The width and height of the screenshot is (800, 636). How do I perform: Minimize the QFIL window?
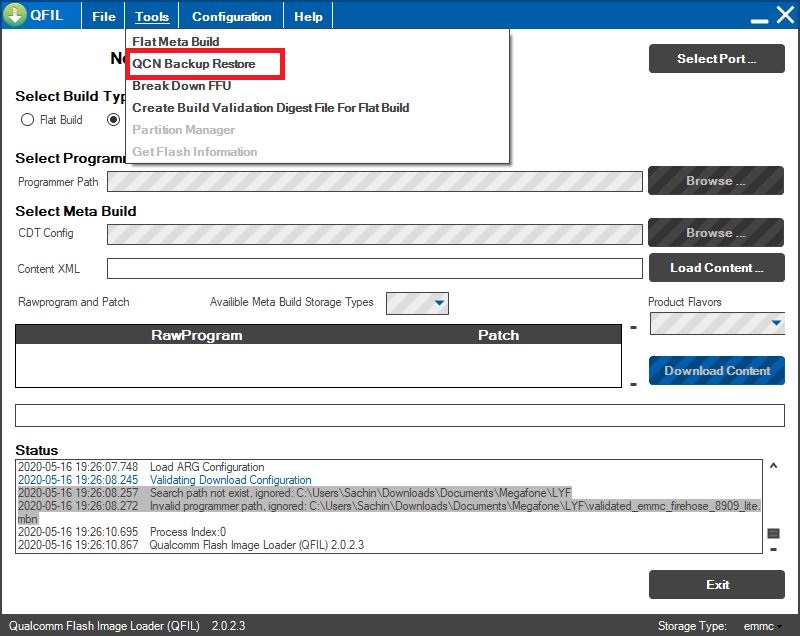[x=759, y=20]
